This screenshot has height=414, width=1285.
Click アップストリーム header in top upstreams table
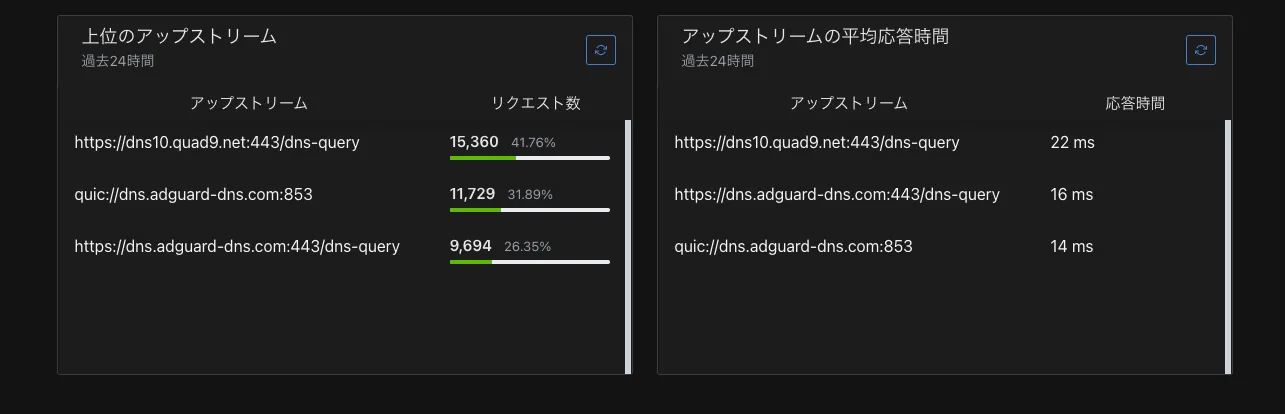[x=249, y=103]
